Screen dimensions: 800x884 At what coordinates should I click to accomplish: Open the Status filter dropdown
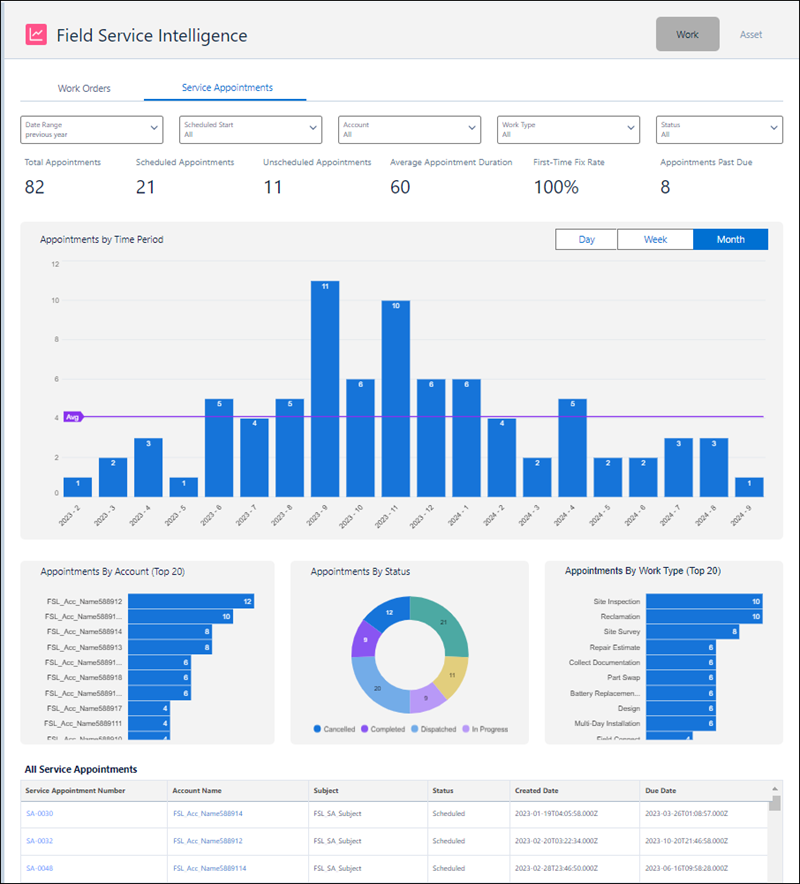(719, 130)
